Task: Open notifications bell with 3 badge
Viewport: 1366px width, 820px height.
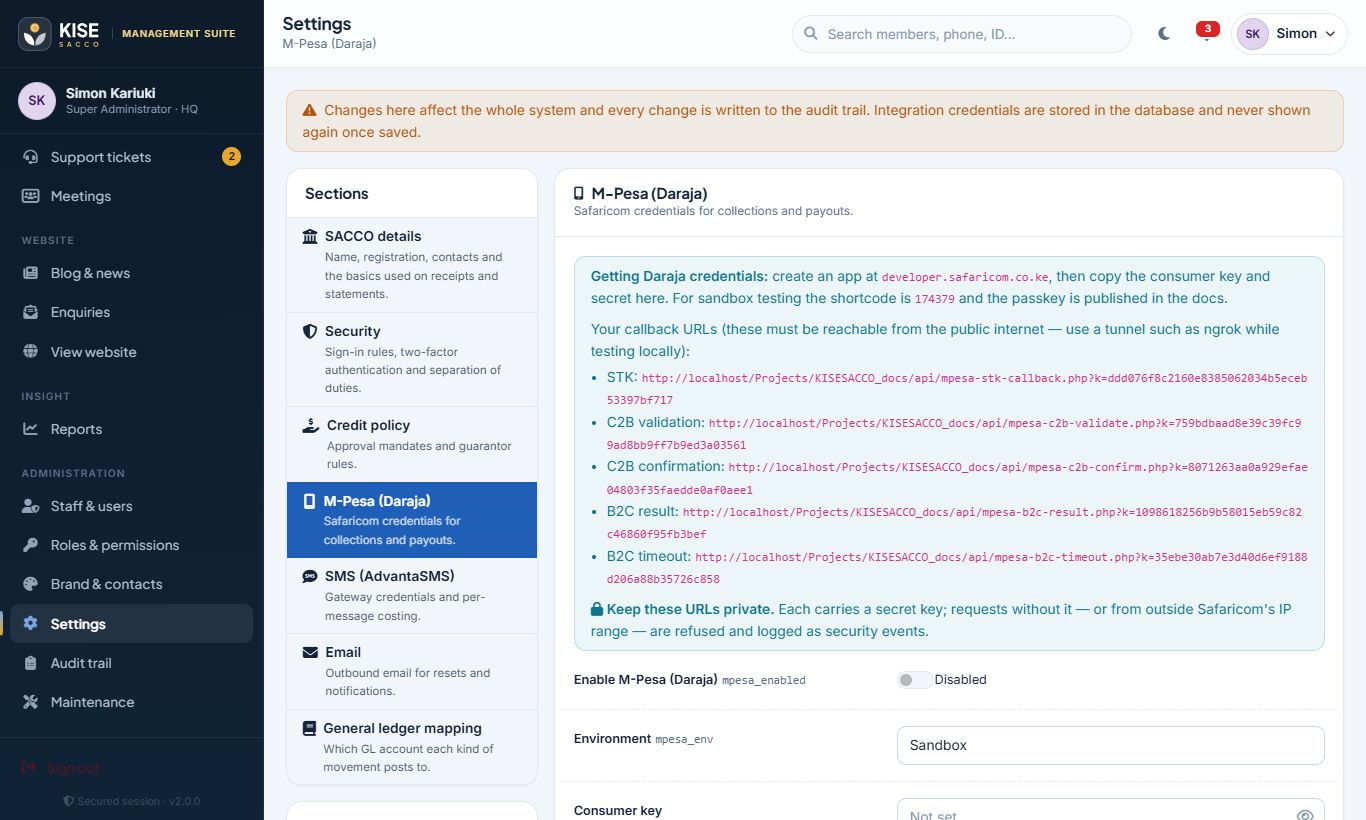Action: (x=1207, y=32)
